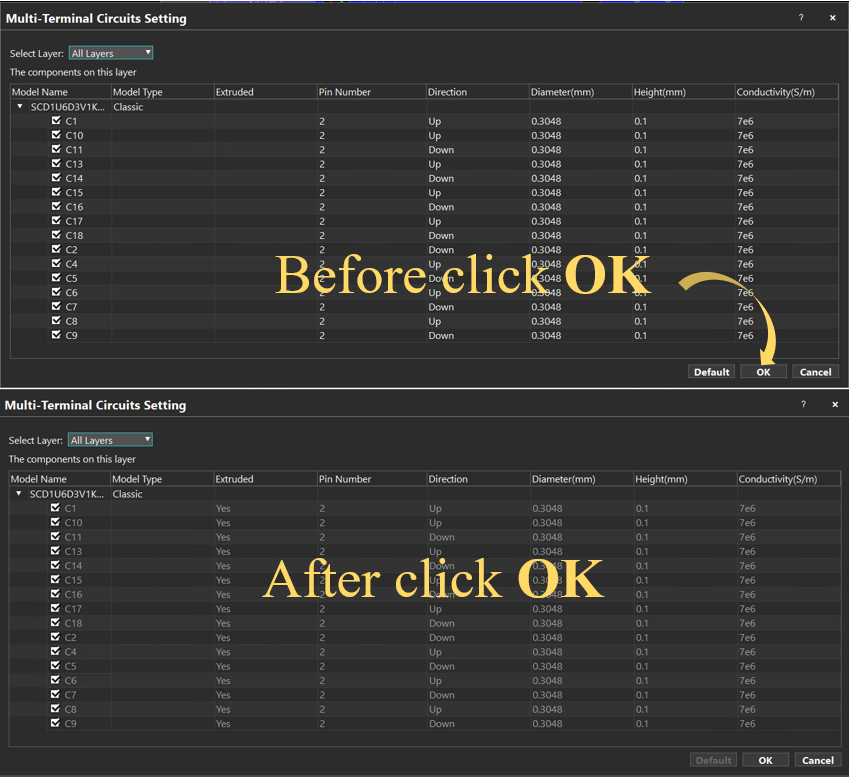Toggle C2 checkbox in lower dialog
Screen dimensions: 850x778
pyautogui.click(x=55, y=636)
